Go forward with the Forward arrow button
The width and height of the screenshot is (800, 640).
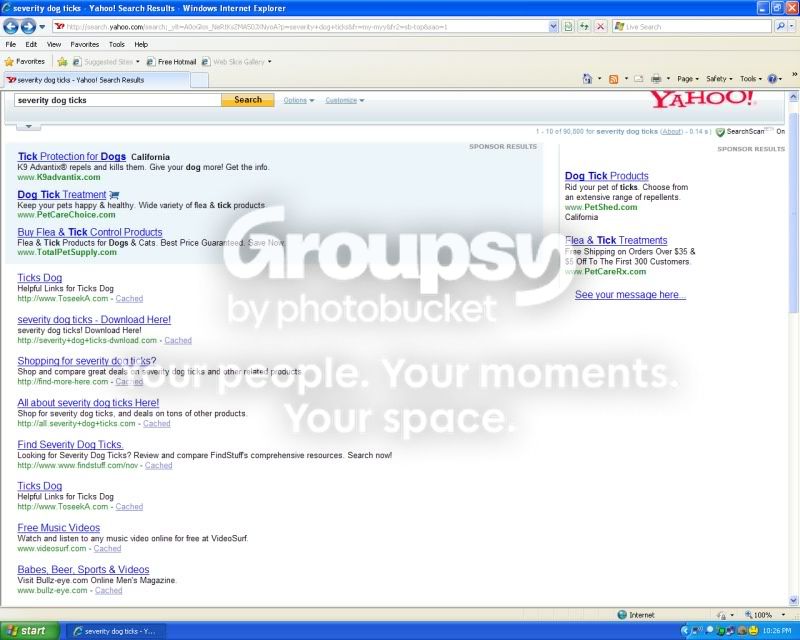(28, 26)
